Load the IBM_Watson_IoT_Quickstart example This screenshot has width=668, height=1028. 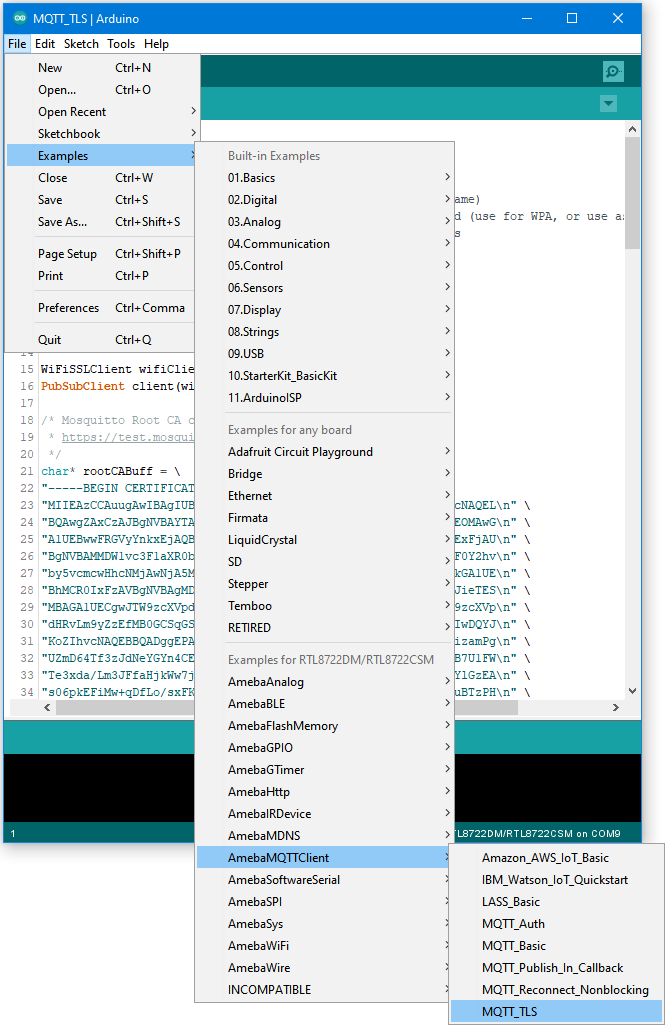pyautogui.click(x=557, y=879)
